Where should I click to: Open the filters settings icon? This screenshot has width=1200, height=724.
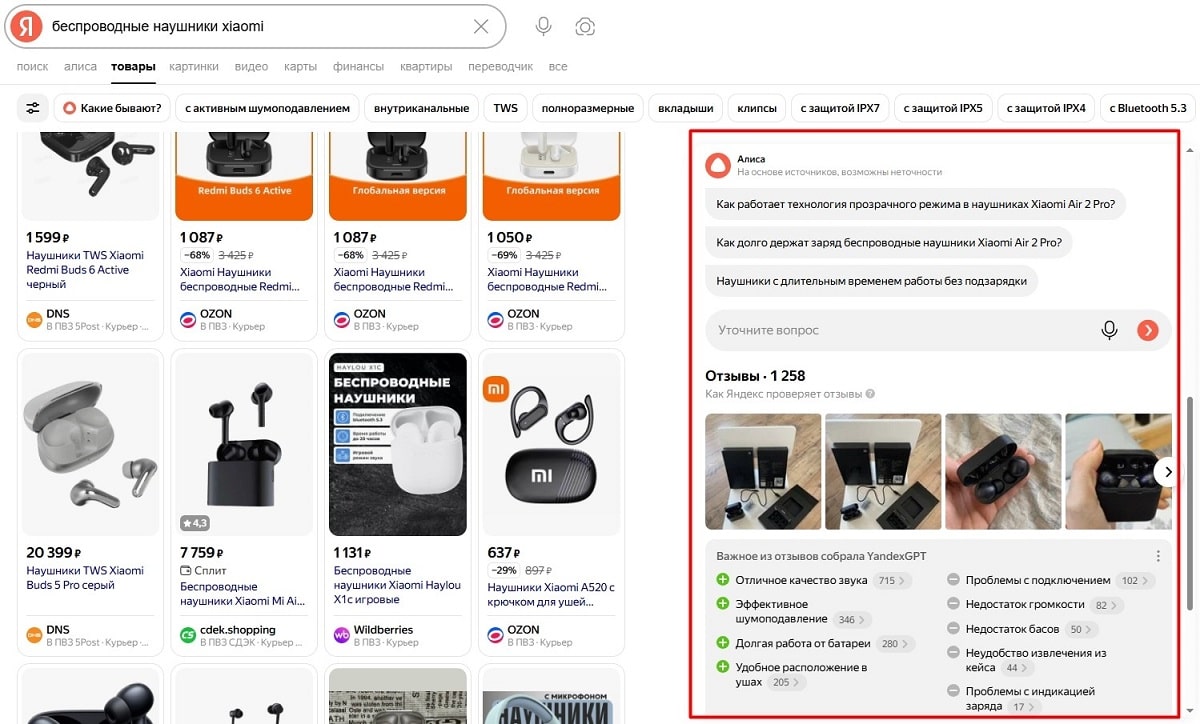tap(33, 108)
